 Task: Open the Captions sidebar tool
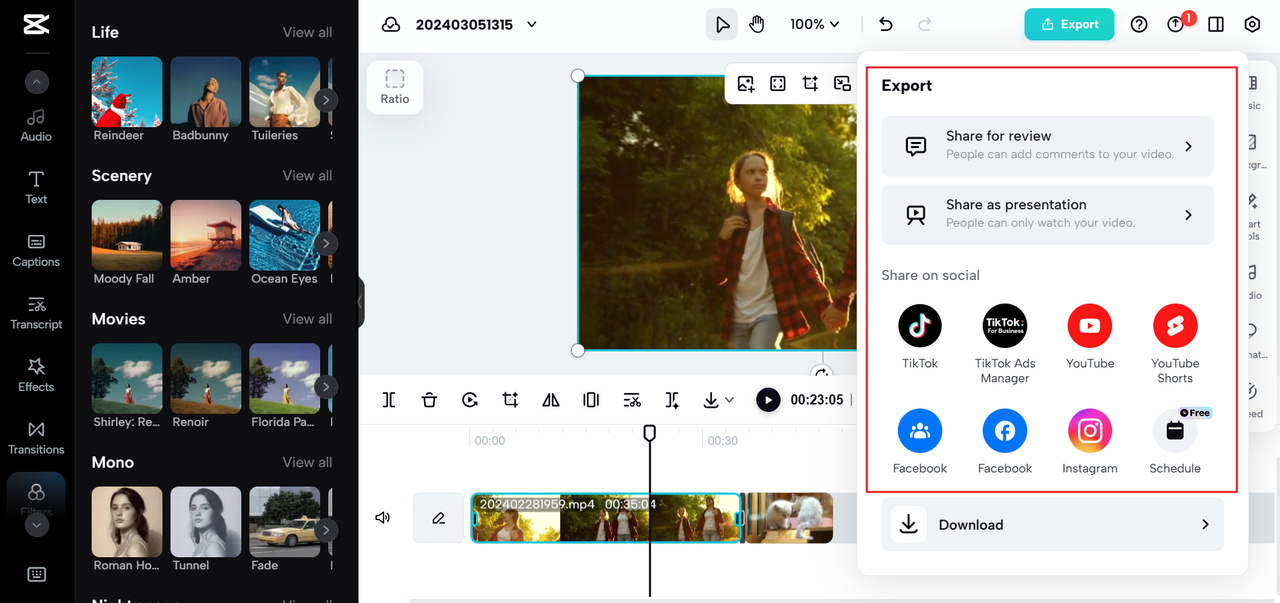[x=36, y=250]
